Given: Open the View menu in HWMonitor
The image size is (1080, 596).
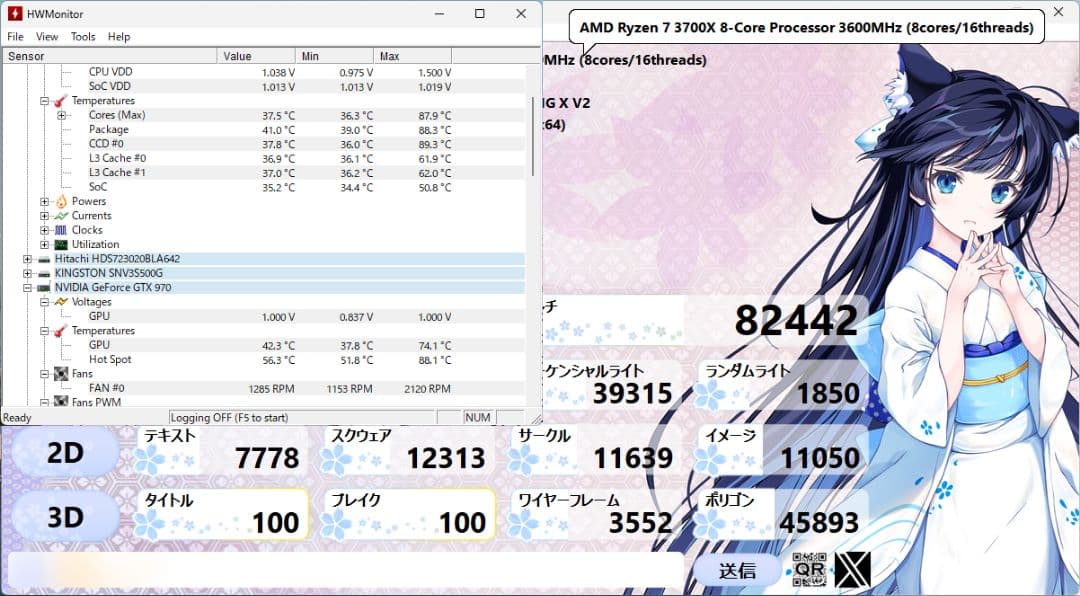Looking at the screenshot, I should point(47,37).
